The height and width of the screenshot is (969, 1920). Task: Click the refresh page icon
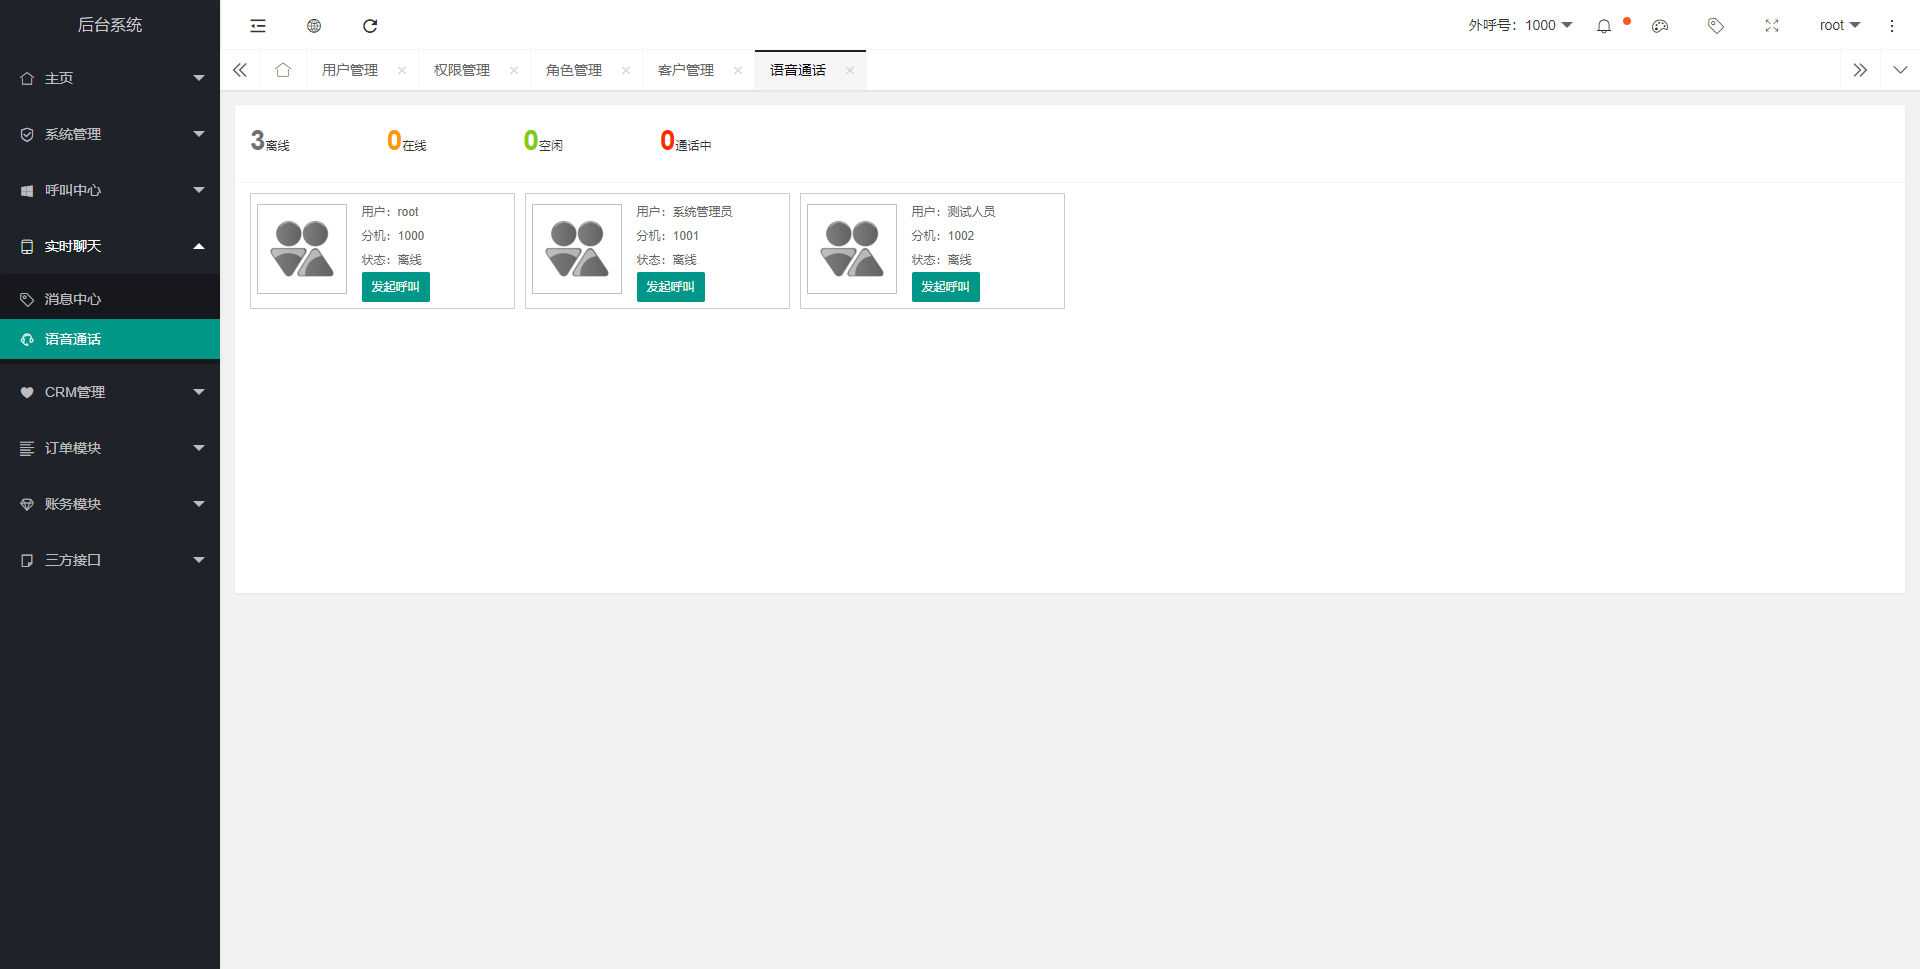tap(370, 26)
